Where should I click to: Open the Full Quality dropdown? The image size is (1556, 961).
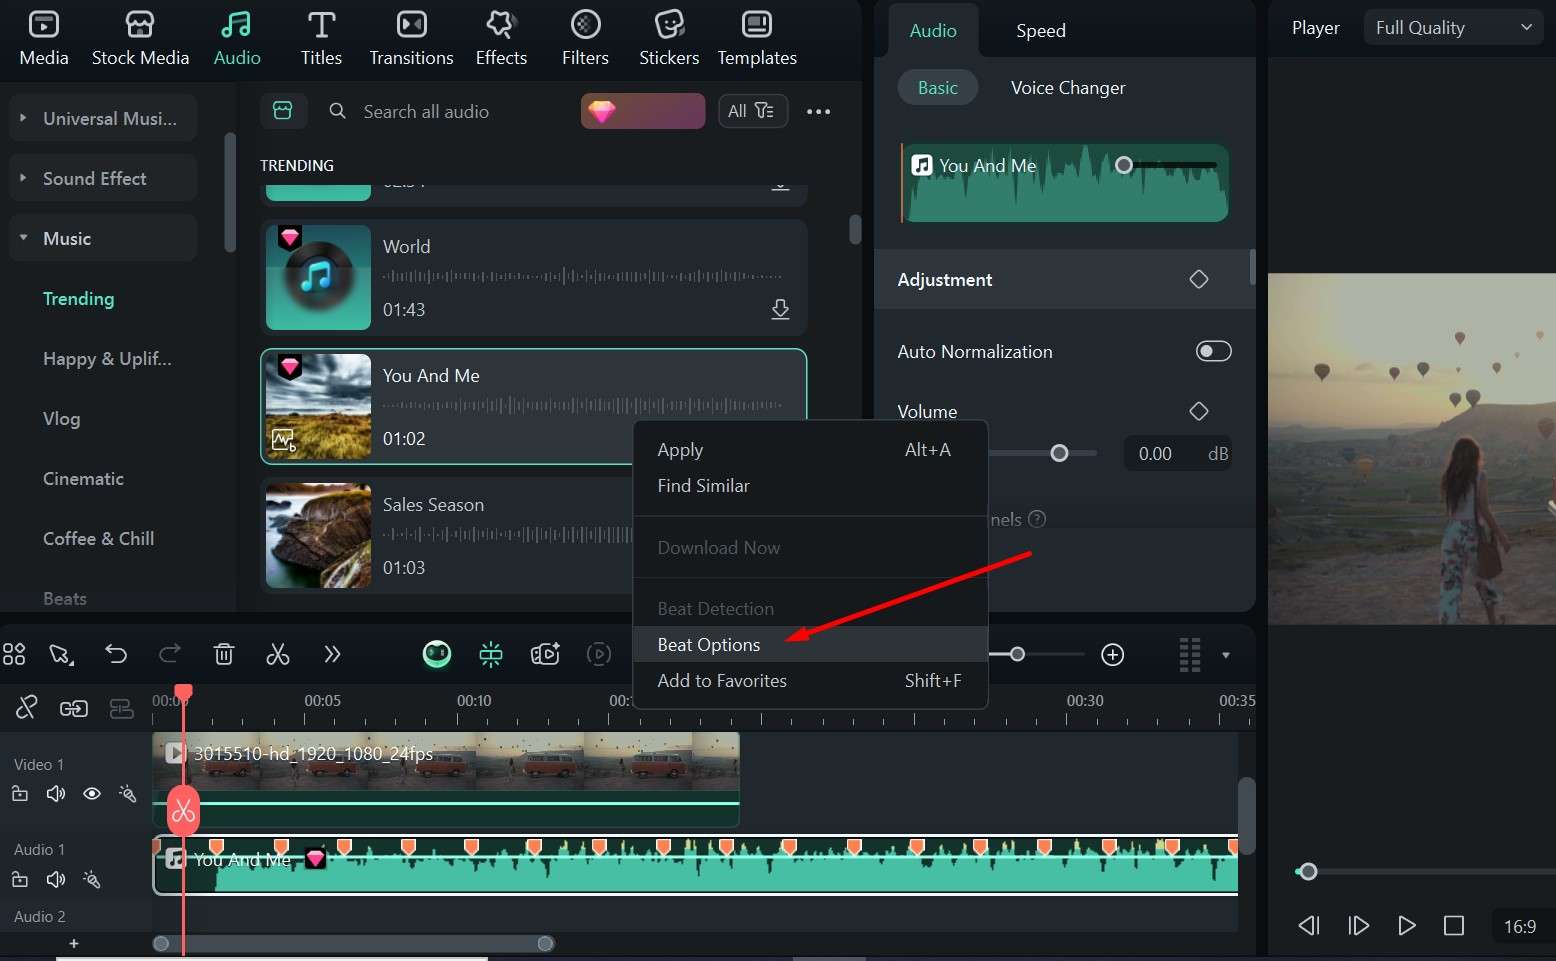[x=1453, y=28]
